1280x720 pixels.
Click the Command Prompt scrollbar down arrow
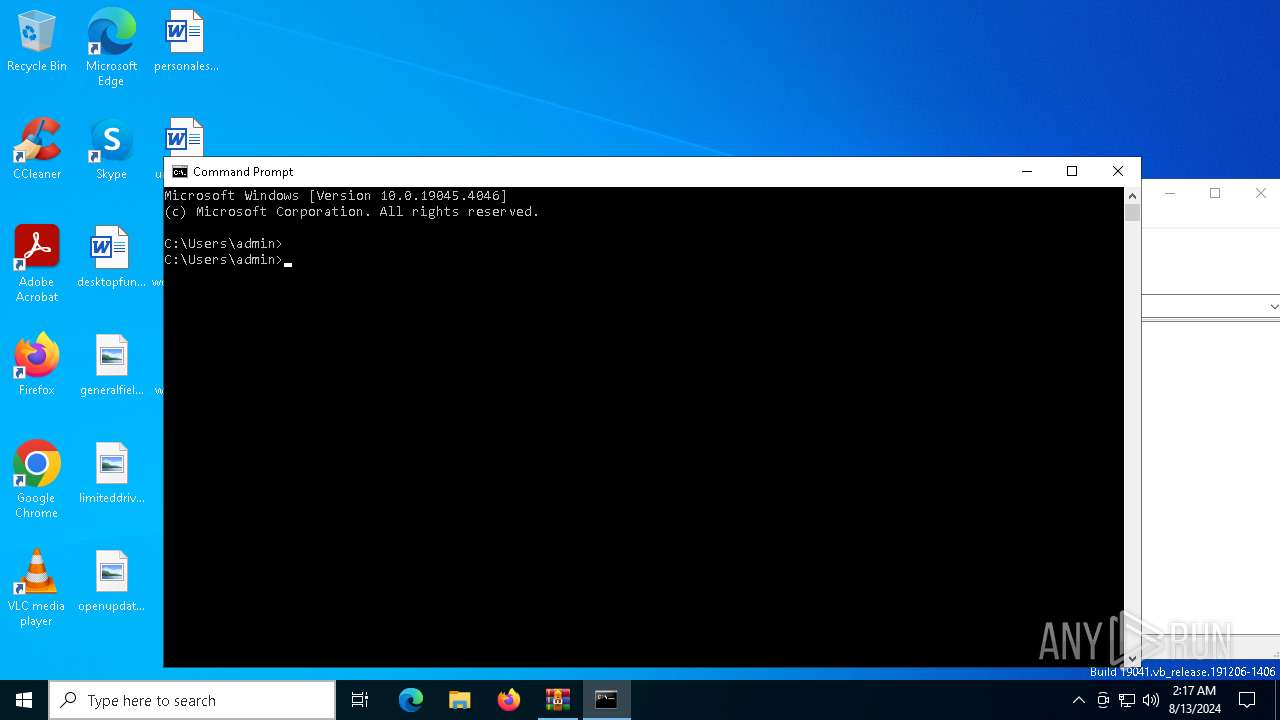[1132, 659]
